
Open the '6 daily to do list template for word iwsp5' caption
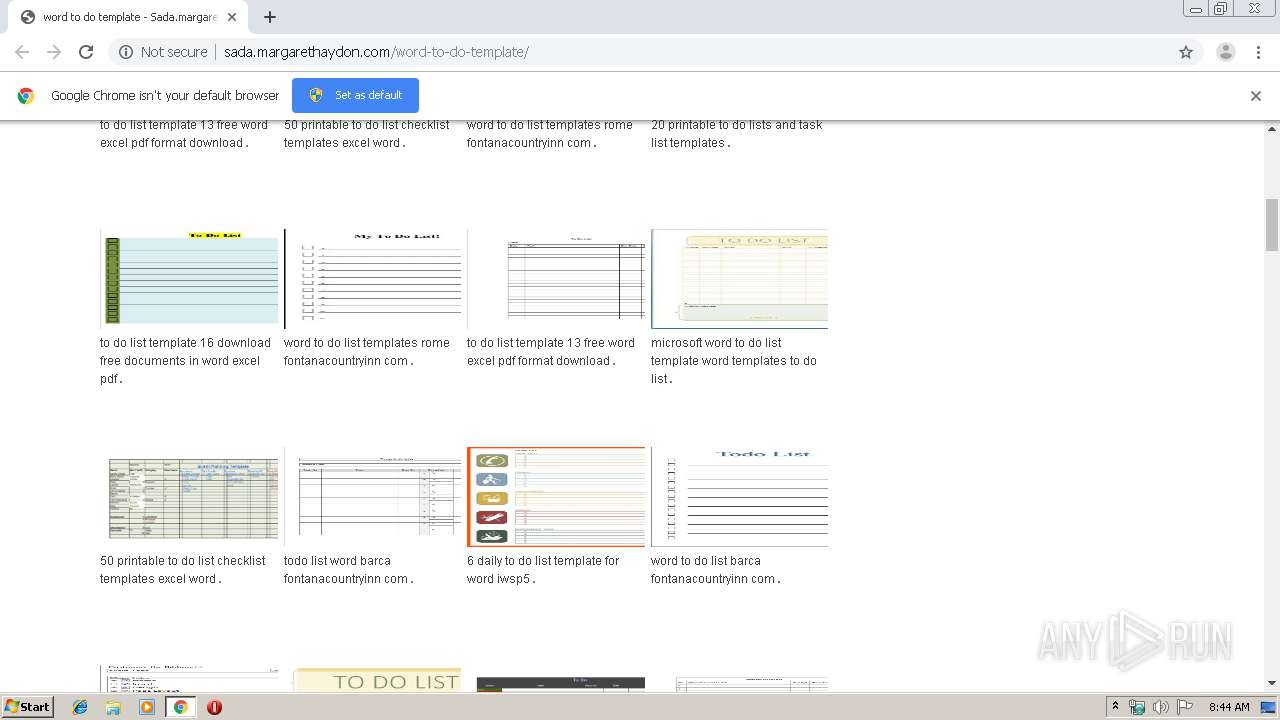pyautogui.click(x=543, y=570)
